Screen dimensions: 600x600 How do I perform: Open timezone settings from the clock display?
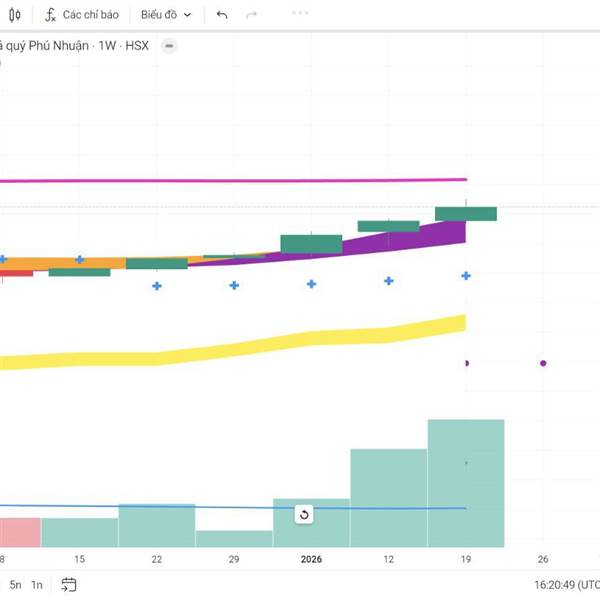point(565,584)
